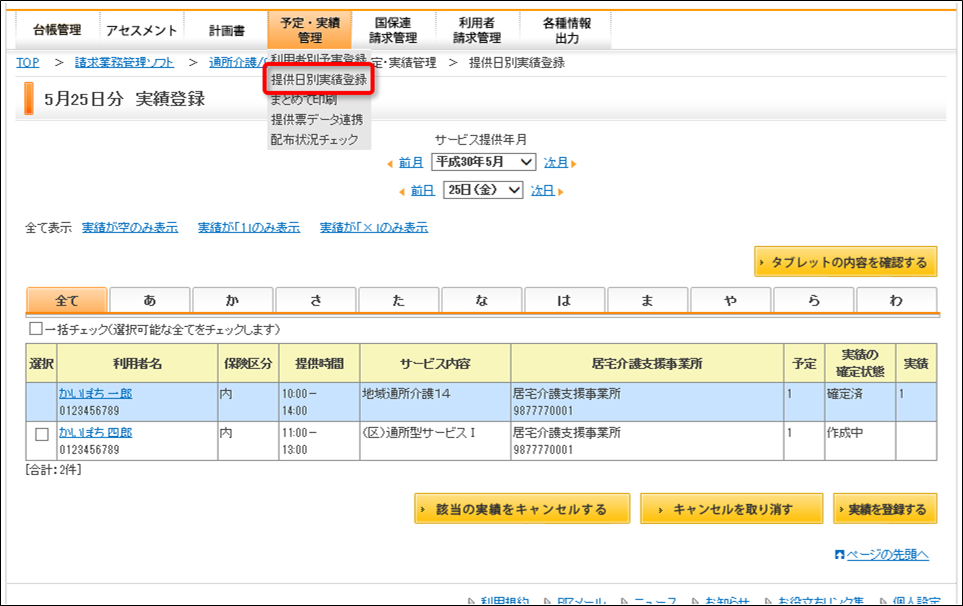Open the 計画書 menu
The height and width of the screenshot is (606, 963).
click(226, 30)
